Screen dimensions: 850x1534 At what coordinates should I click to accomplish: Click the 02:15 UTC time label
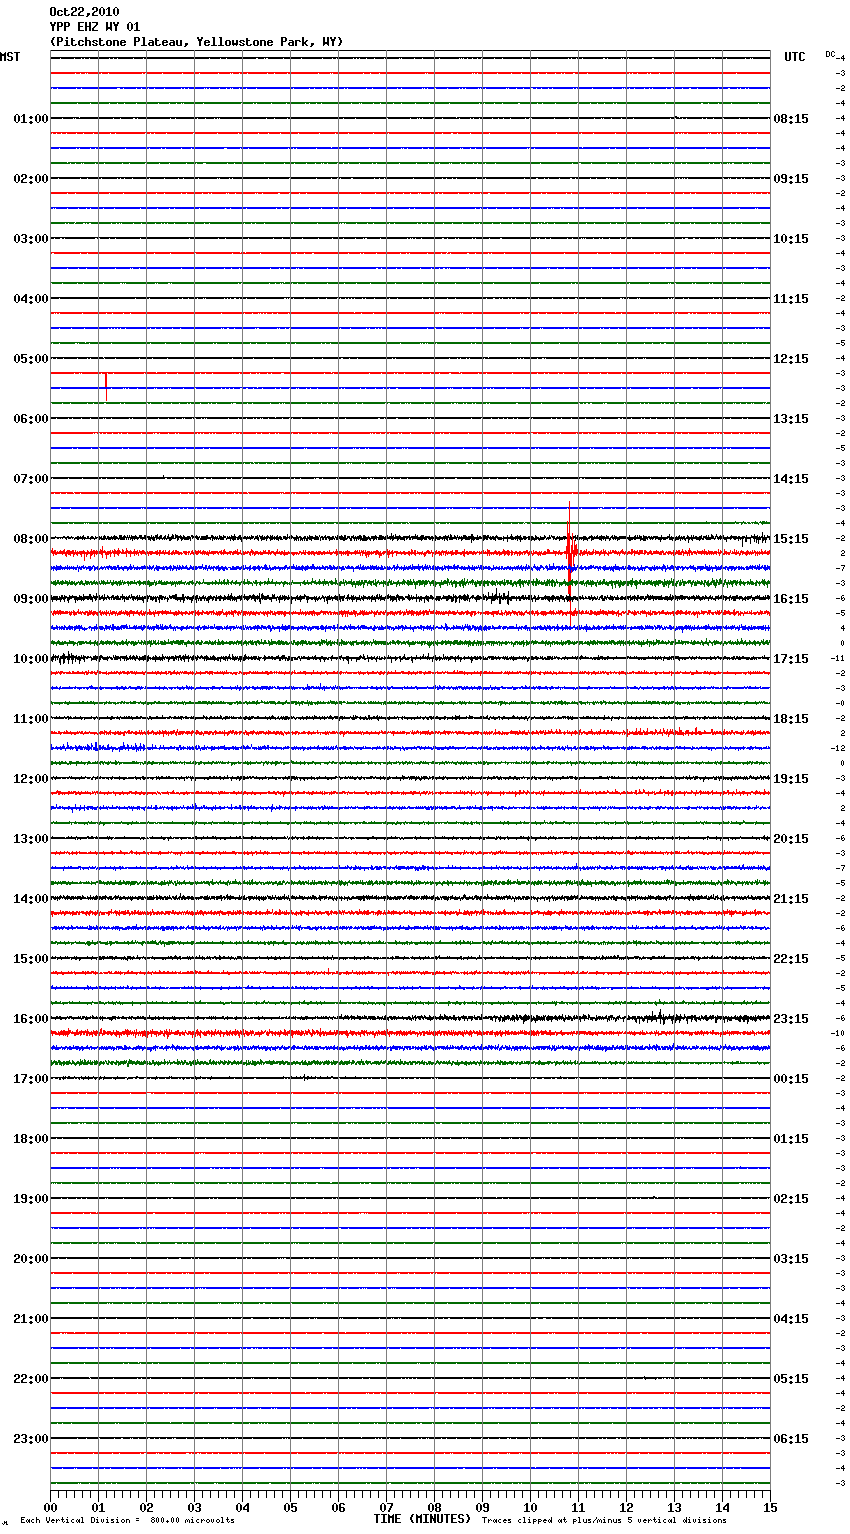tap(791, 1199)
